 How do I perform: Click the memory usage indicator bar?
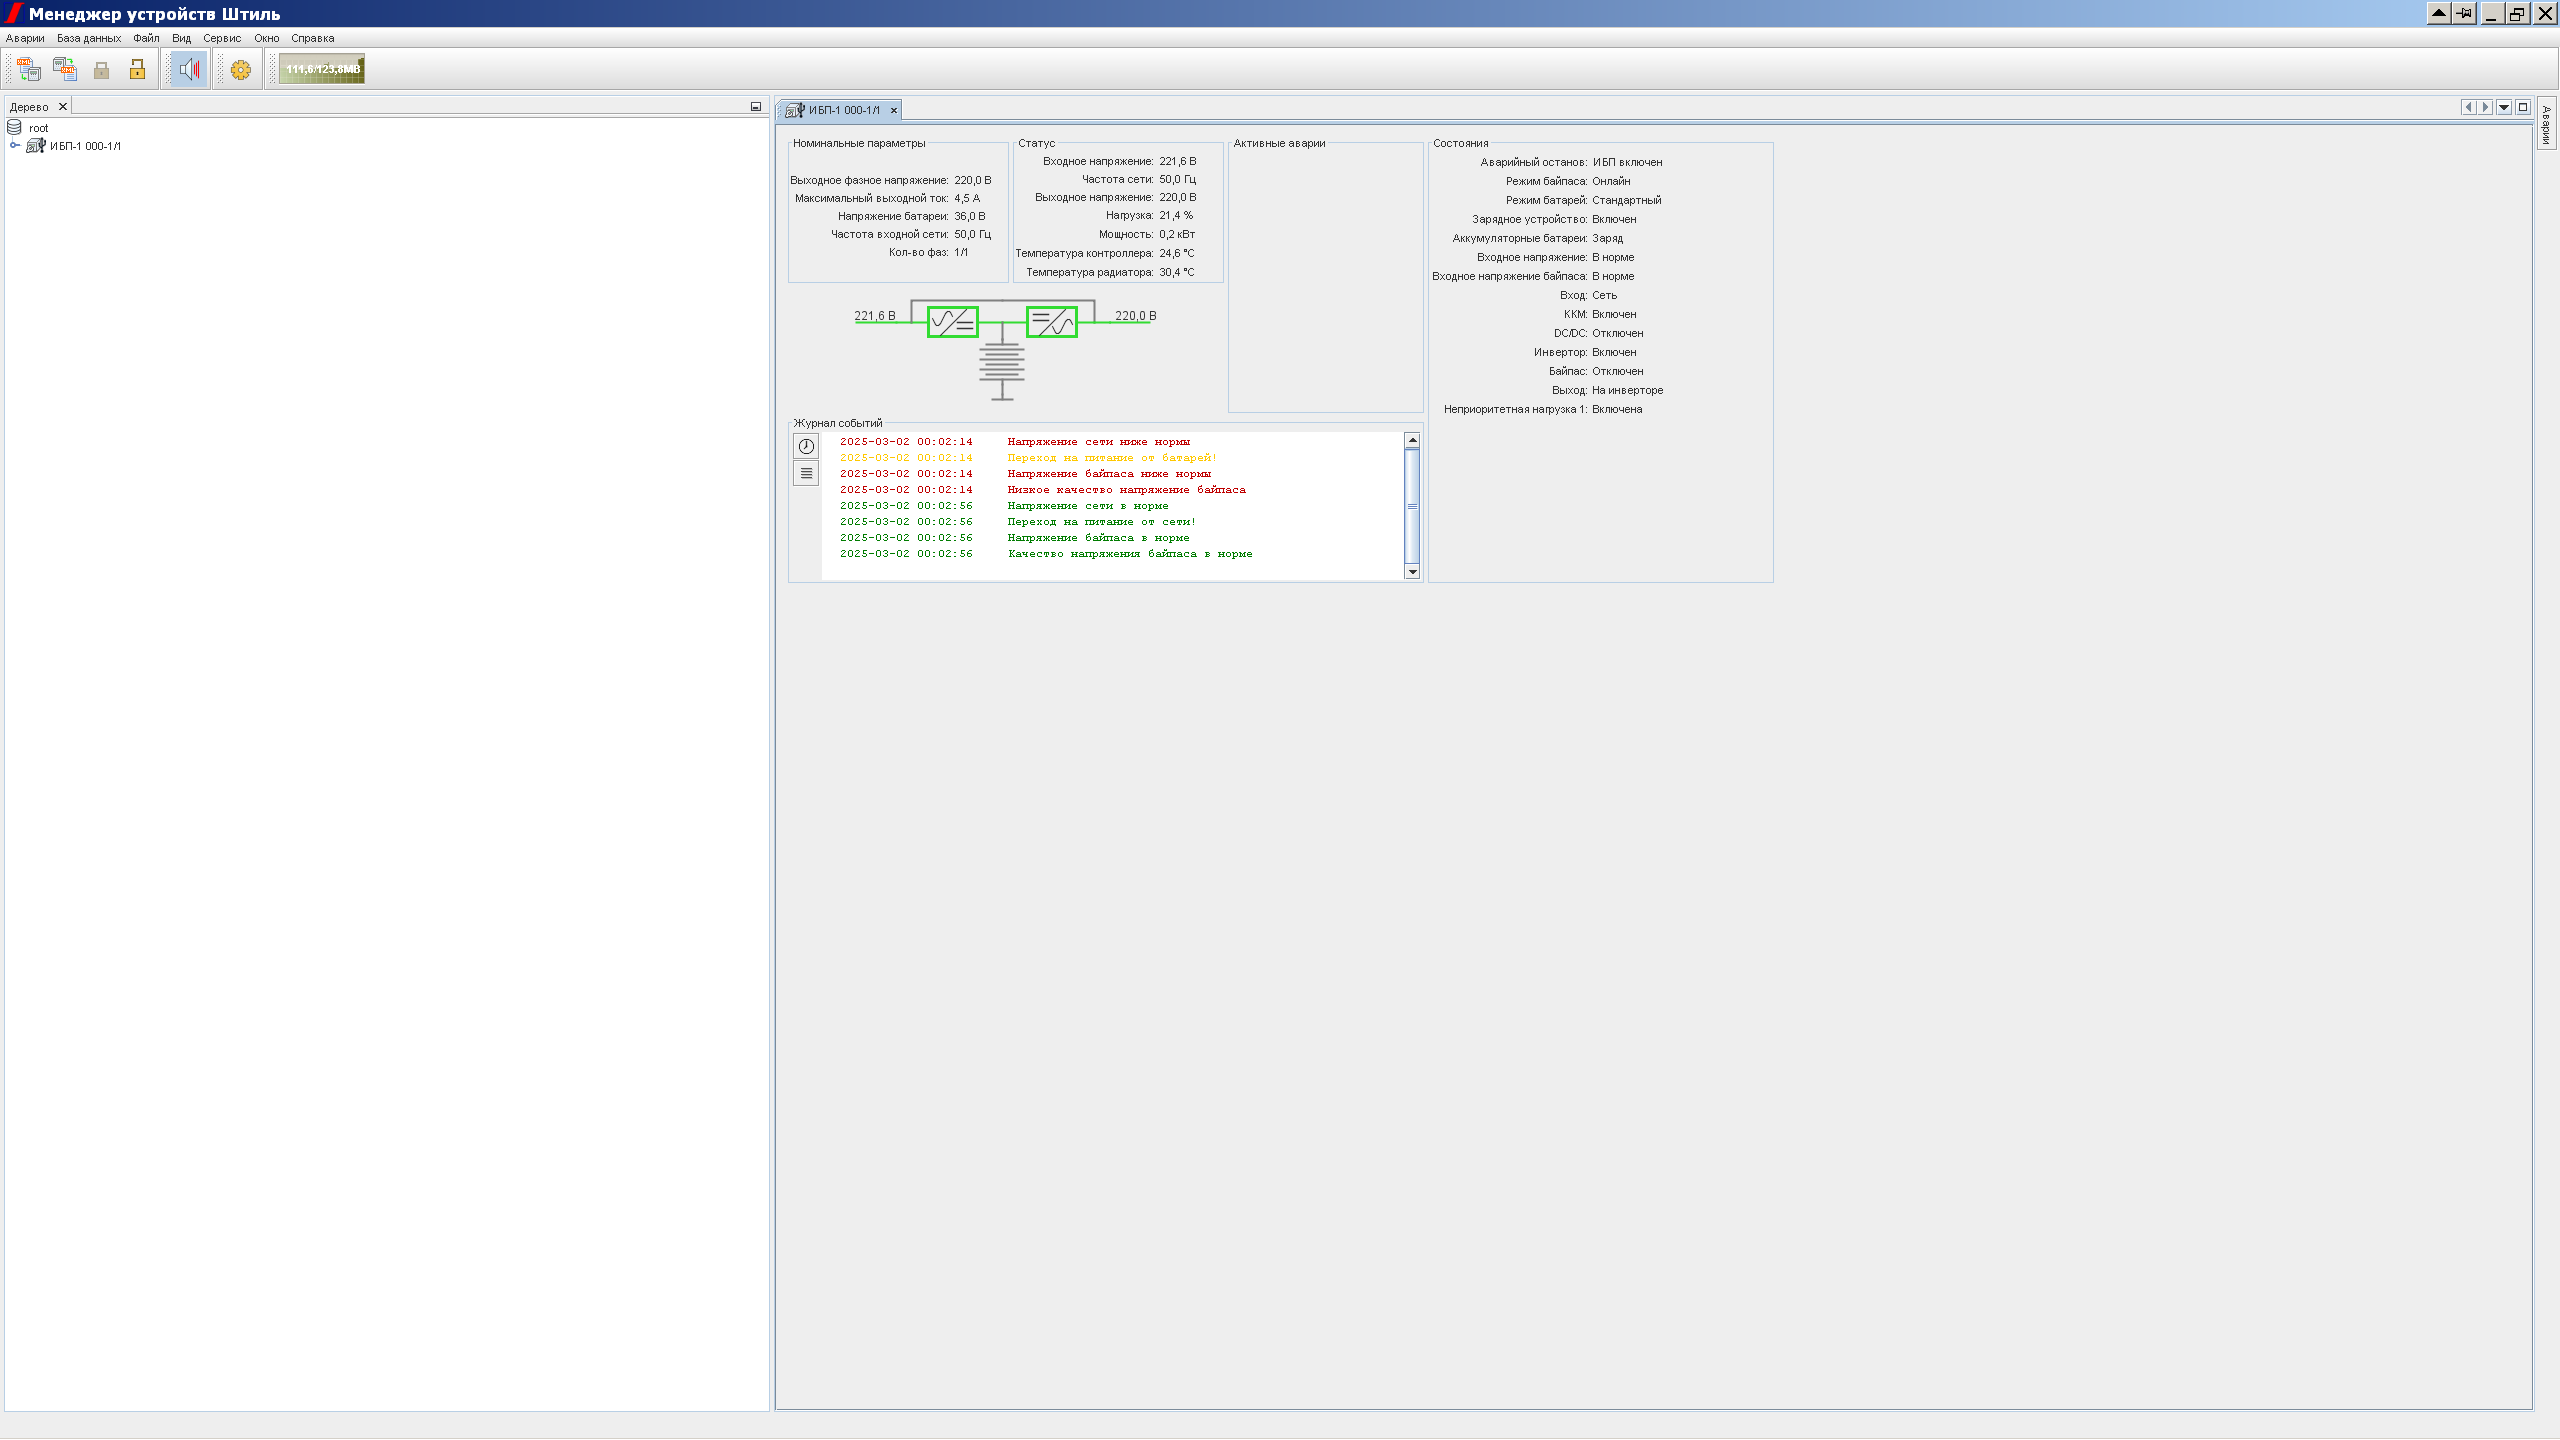(322, 69)
